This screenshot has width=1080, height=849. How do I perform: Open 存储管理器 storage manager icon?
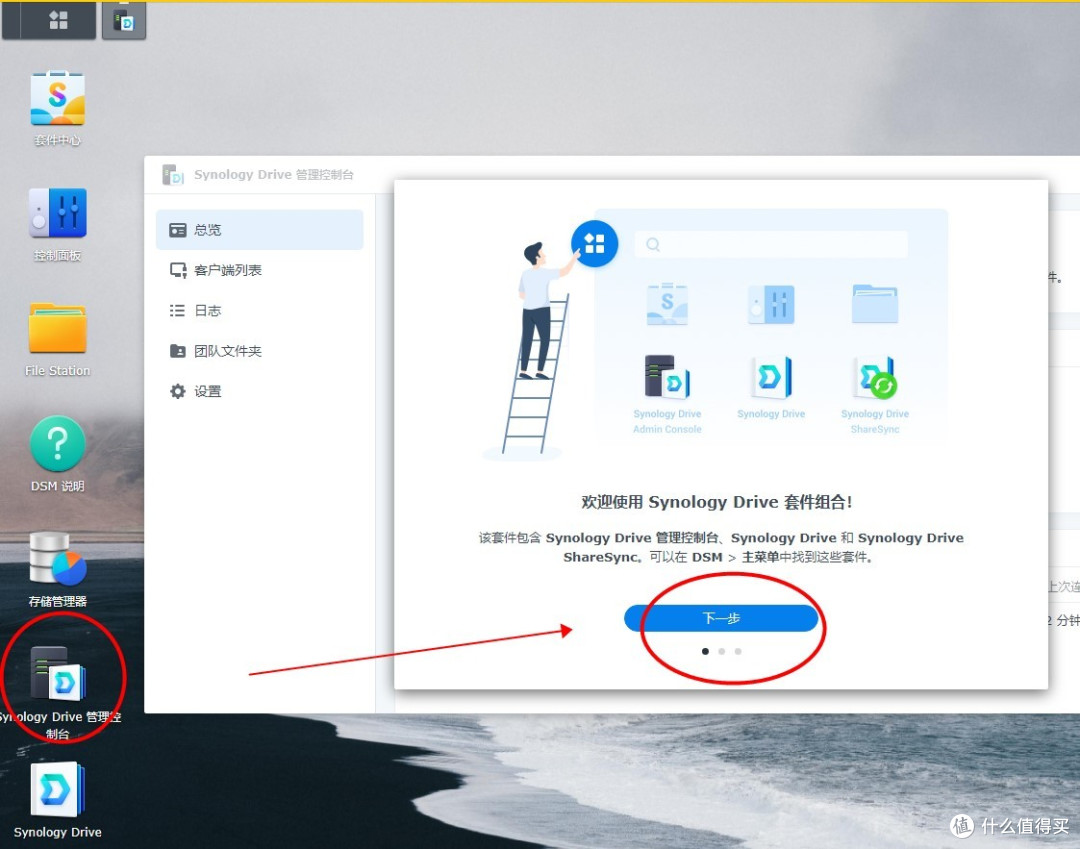[x=57, y=560]
